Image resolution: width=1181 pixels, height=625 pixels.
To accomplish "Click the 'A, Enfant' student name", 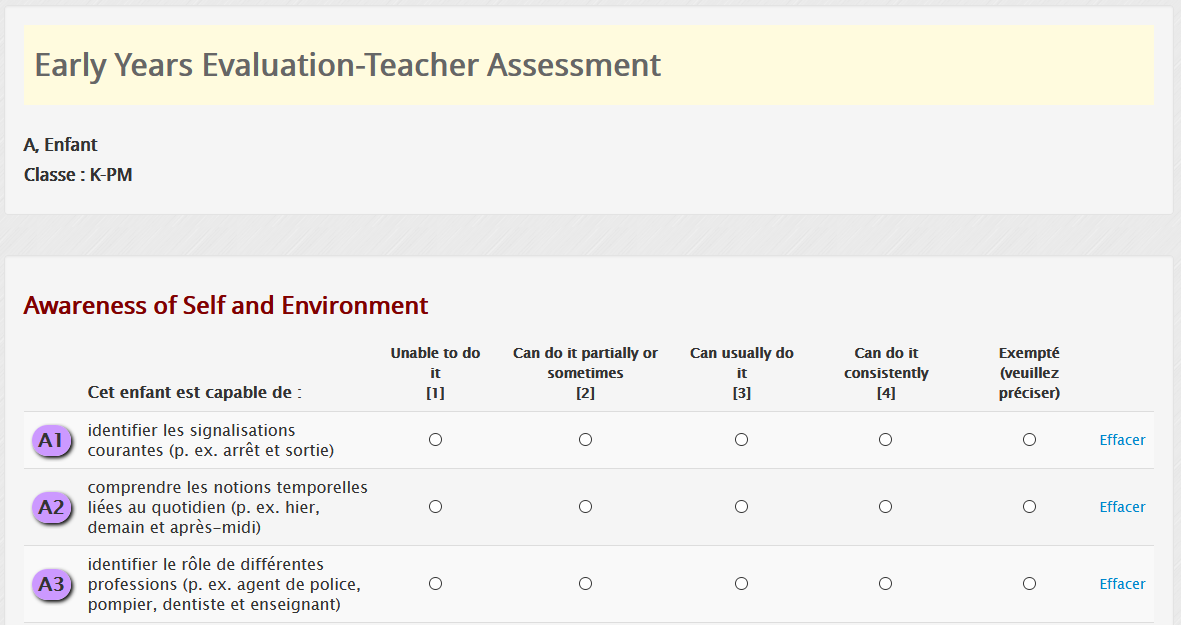I will click(x=60, y=145).
